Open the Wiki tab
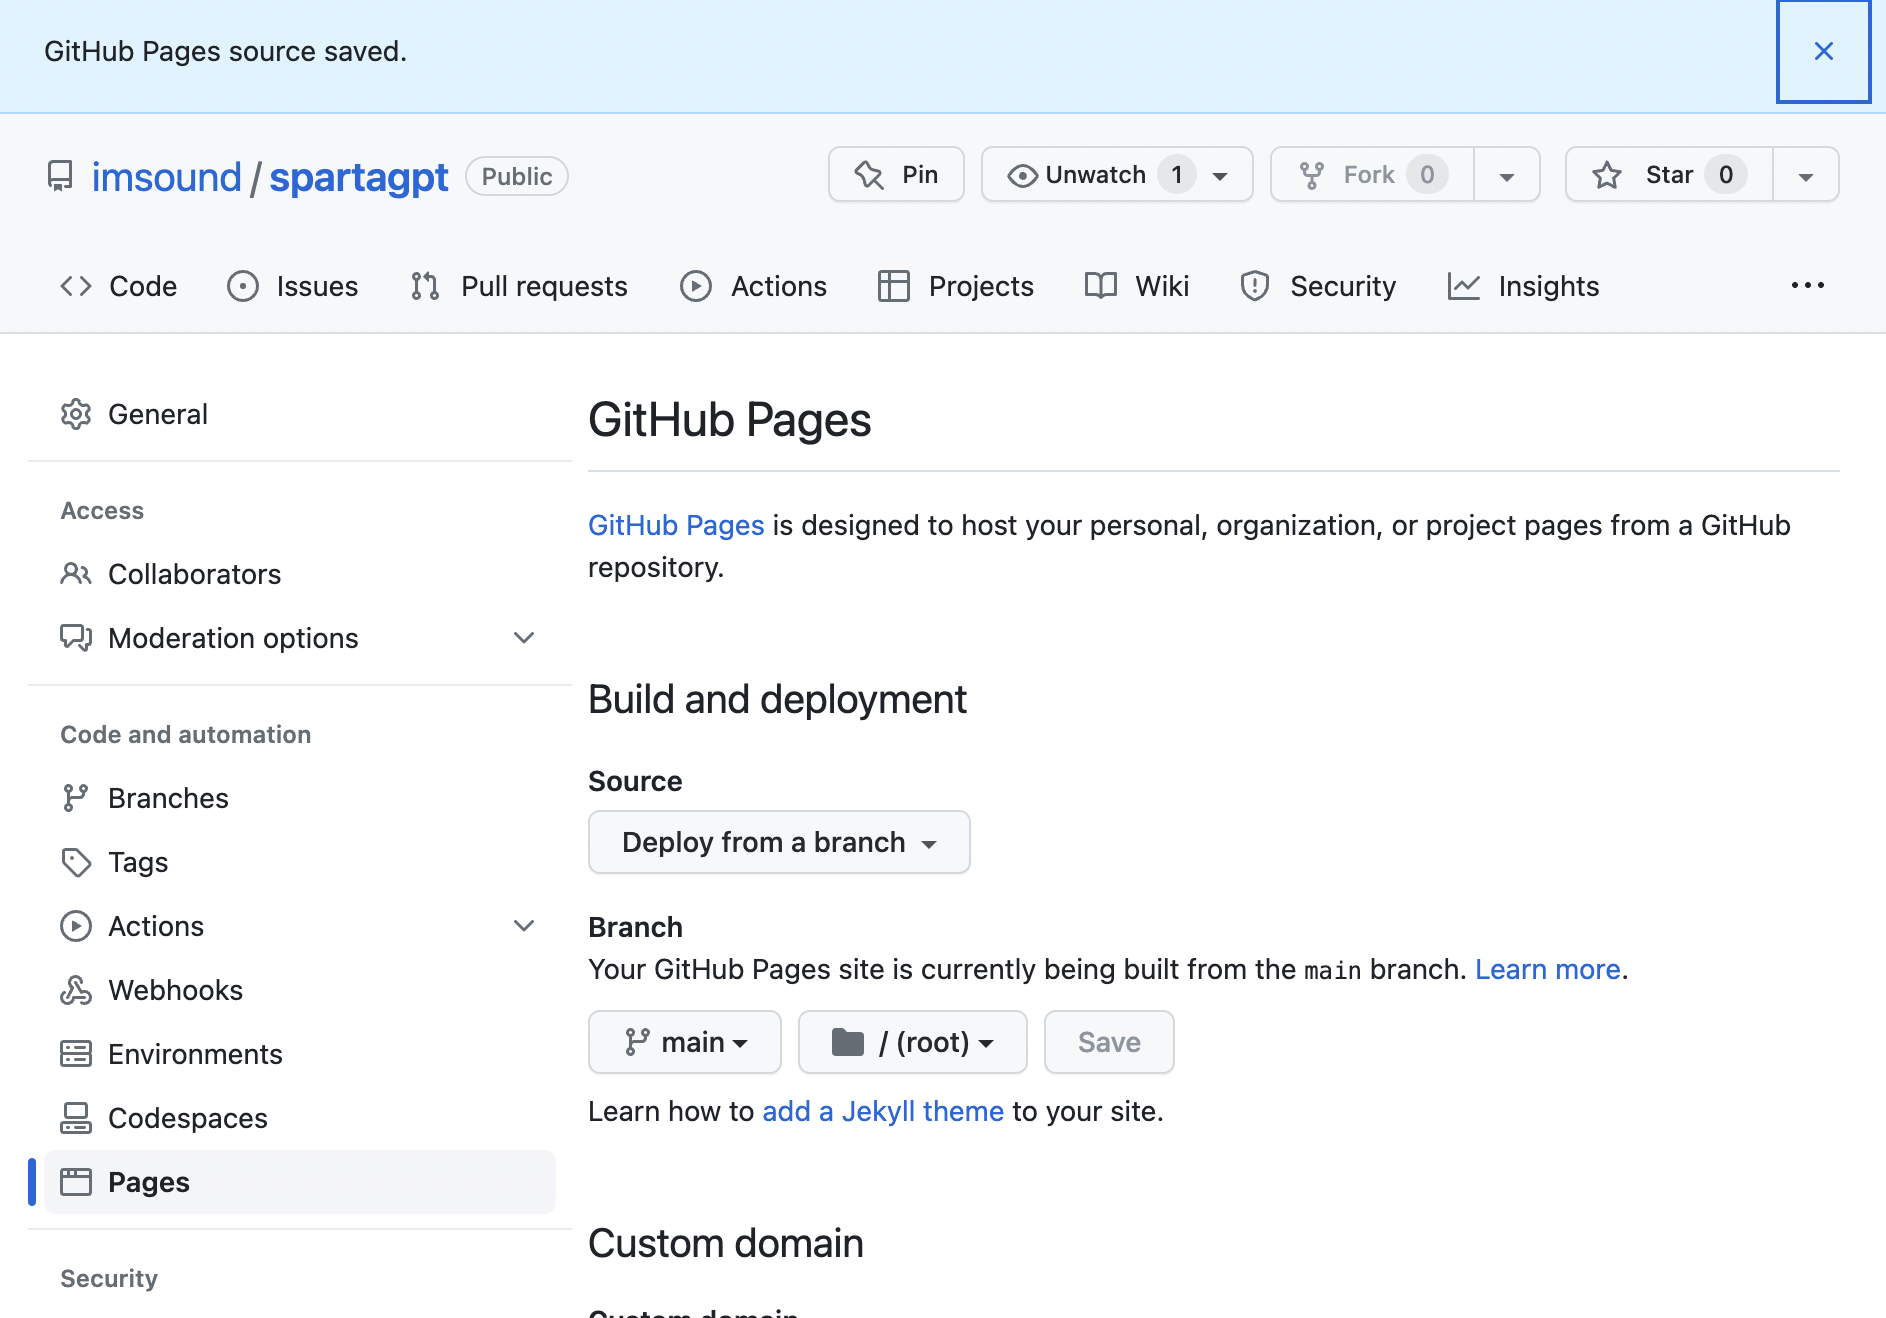Viewport: 1886px width, 1318px height. click(1137, 286)
